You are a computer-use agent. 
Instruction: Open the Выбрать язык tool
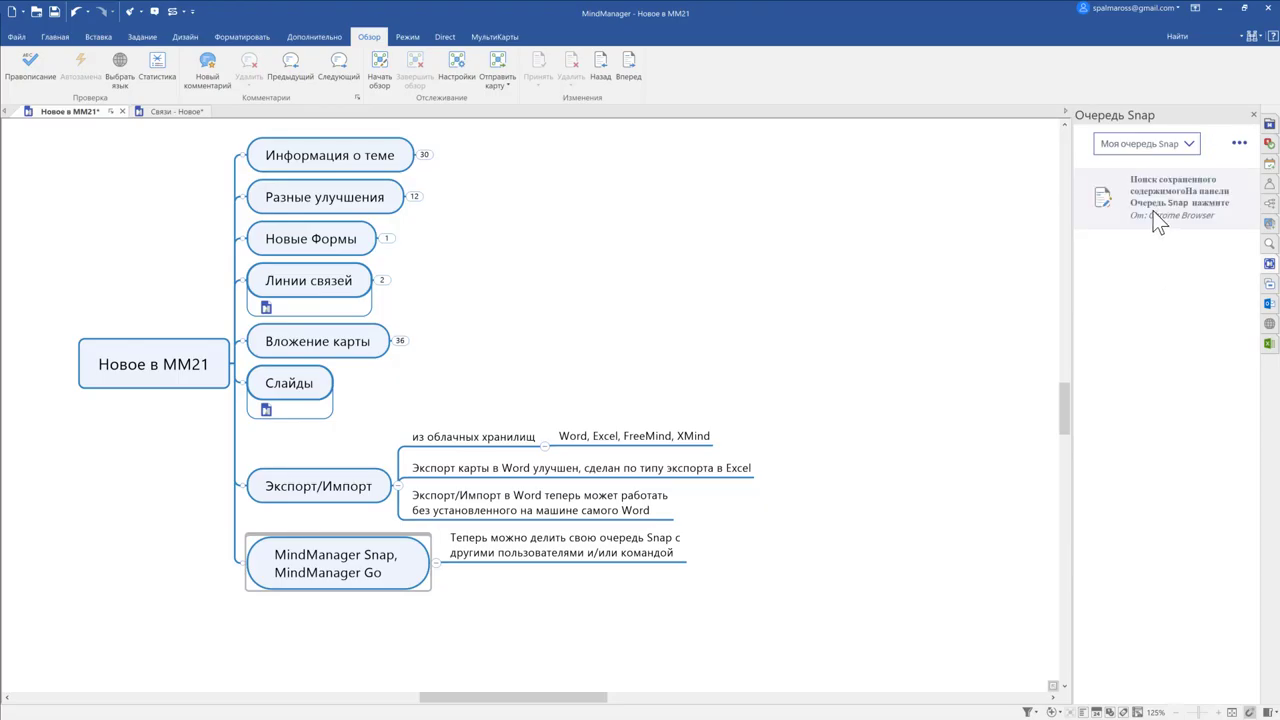[120, 71]
